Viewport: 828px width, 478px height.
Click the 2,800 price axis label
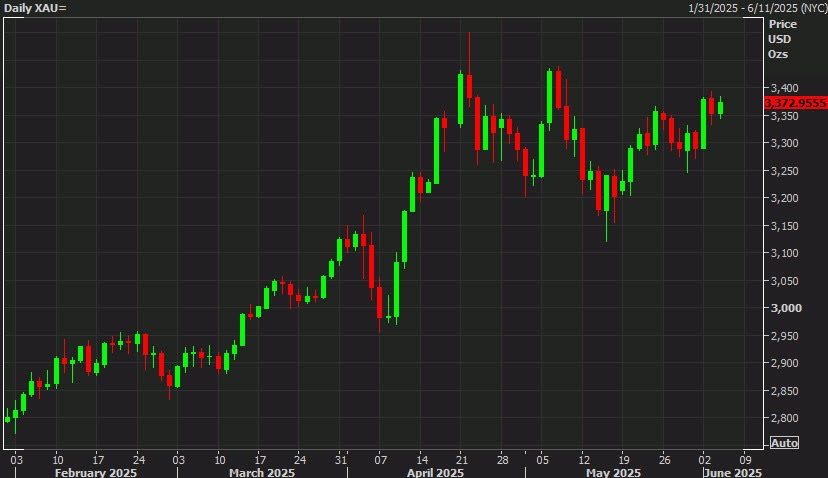click(x=784, y=418)
